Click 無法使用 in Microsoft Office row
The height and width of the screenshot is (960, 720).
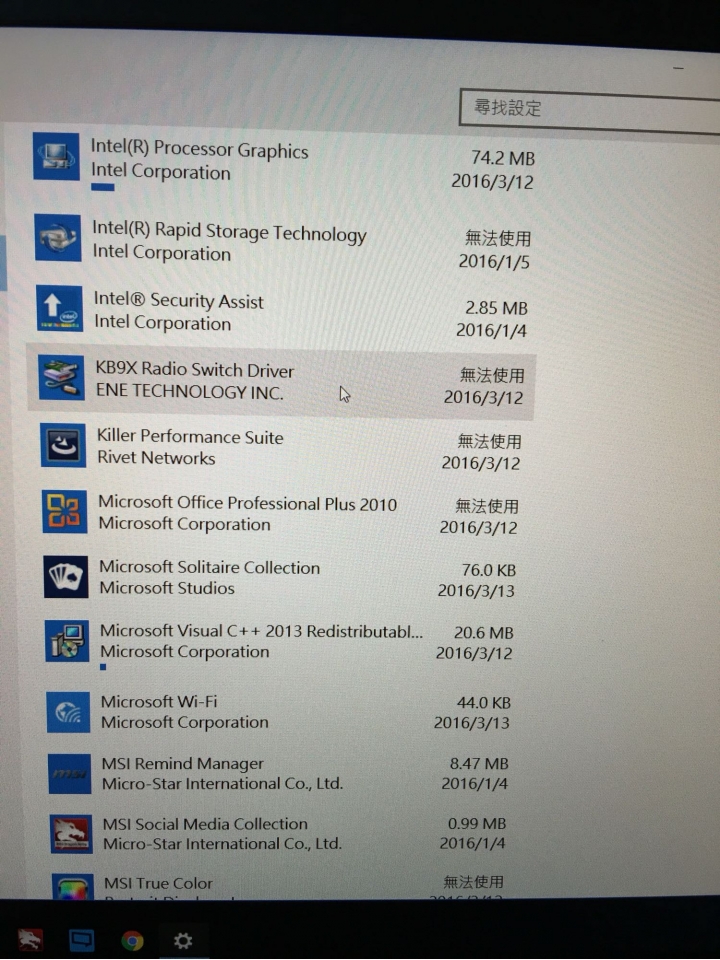[487, 506]
